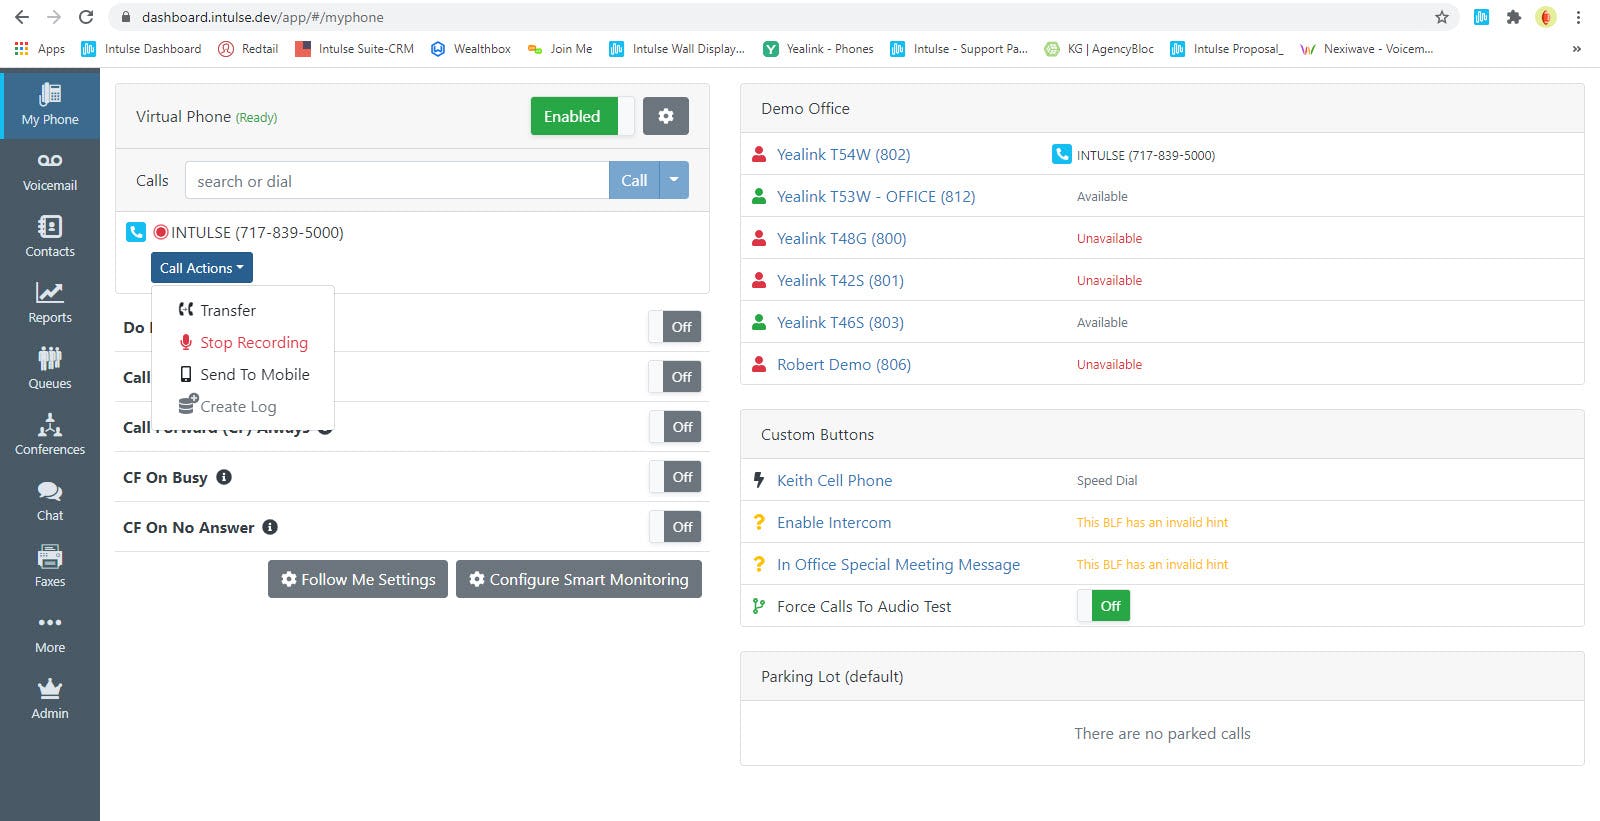Toggle the Call Forward Always switch
The height and width of the screenshot is (821, 1600).
675,427
